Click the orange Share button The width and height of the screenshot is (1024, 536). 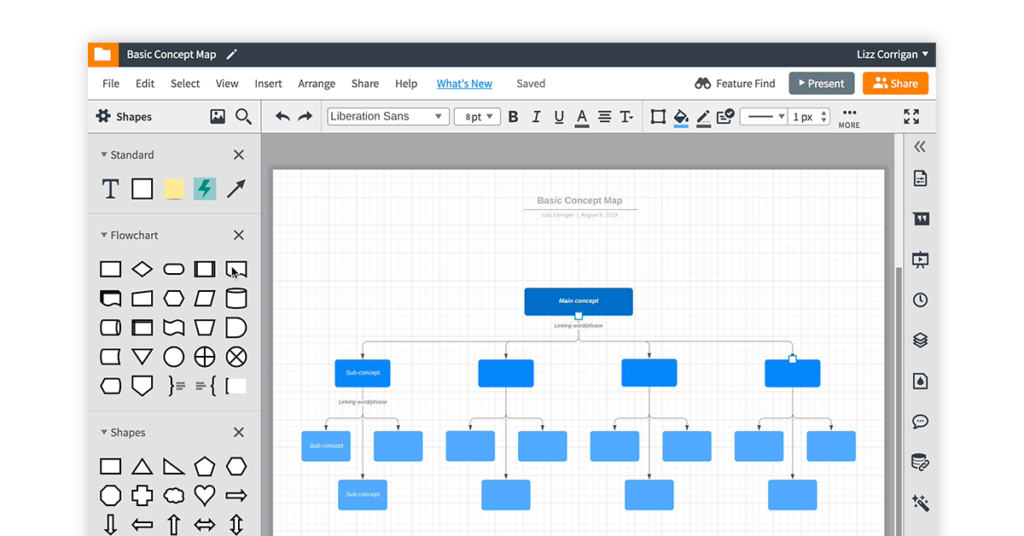[x=895, y=84]
